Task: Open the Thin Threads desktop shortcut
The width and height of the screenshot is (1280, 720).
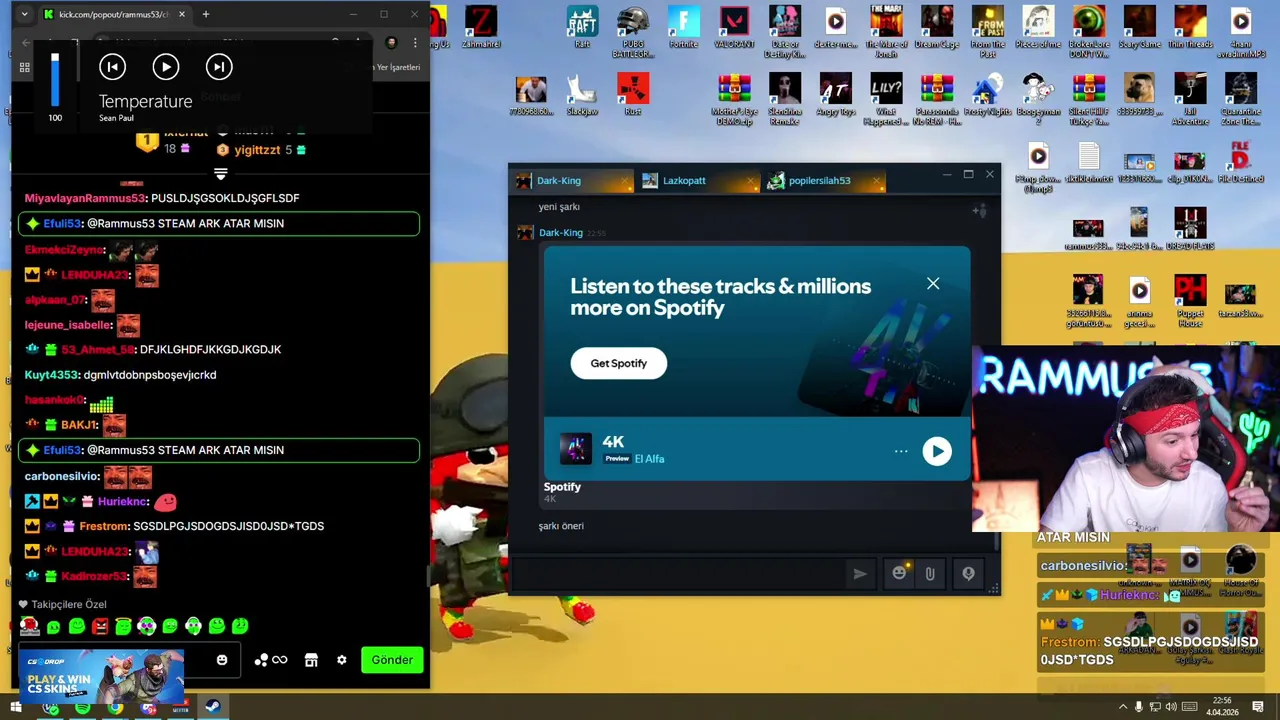Action: (1190, 27)
